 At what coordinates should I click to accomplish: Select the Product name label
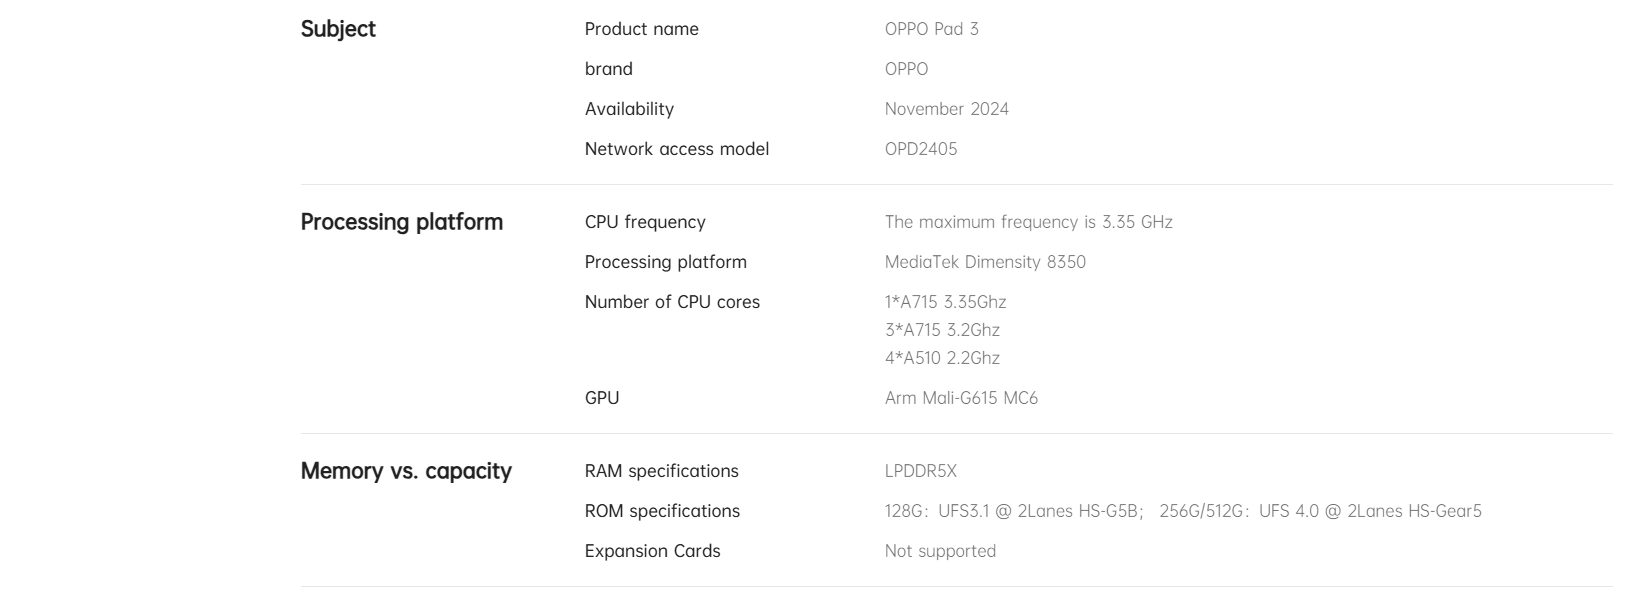coord(642,29)
